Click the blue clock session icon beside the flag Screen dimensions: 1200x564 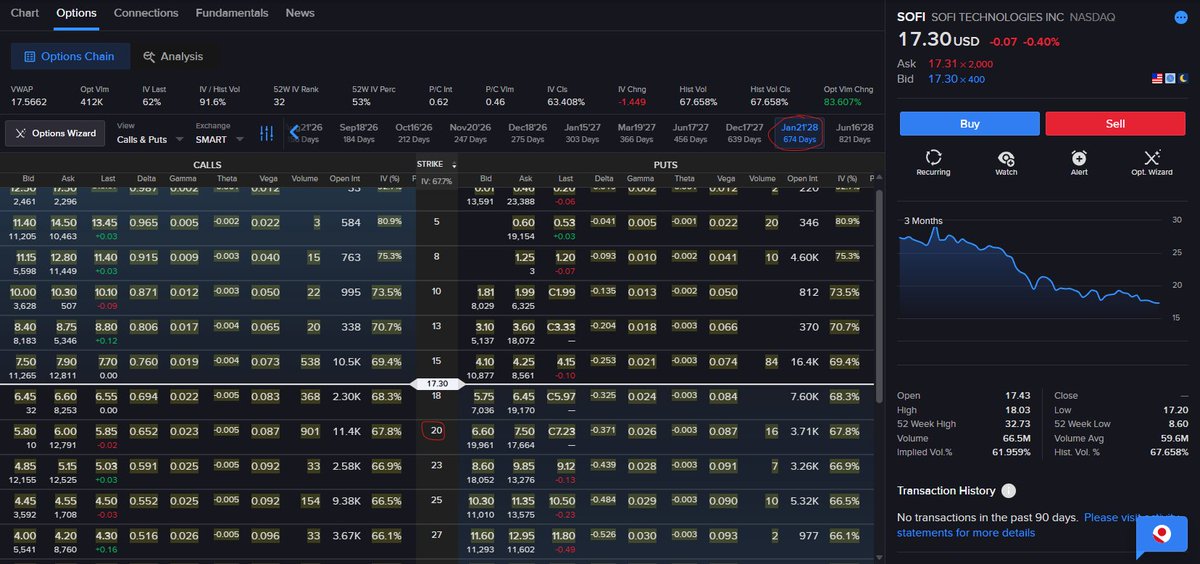[x=1169, y=79]
